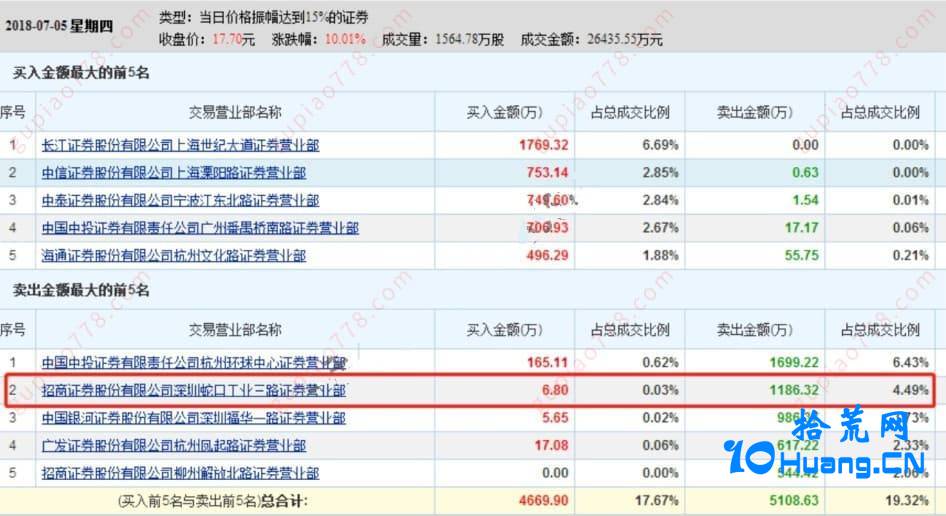Click 卖出金额(万) header in buy table
Image resolution: width=946 pixels, height=516 pixels.
pyautogui.click(x=755, y=112)
